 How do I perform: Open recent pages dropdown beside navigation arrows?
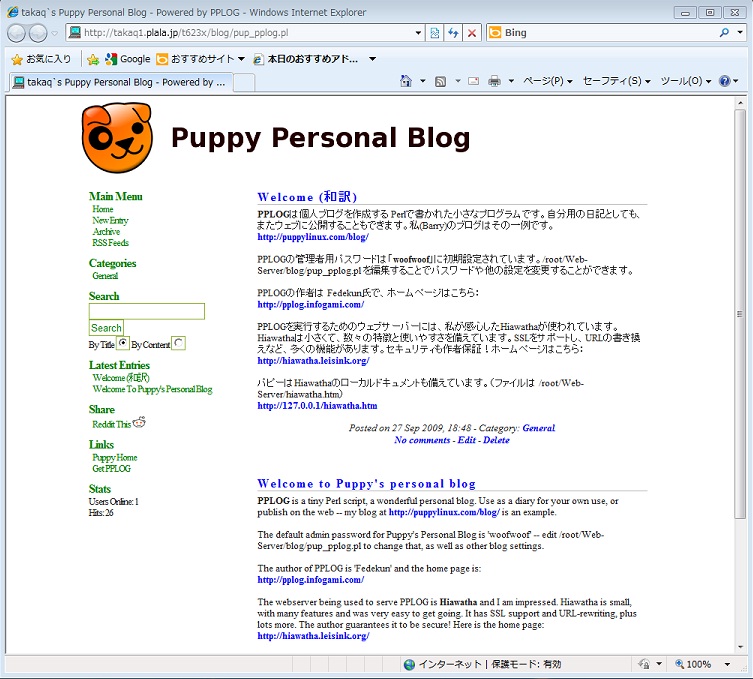pos(54,34)
